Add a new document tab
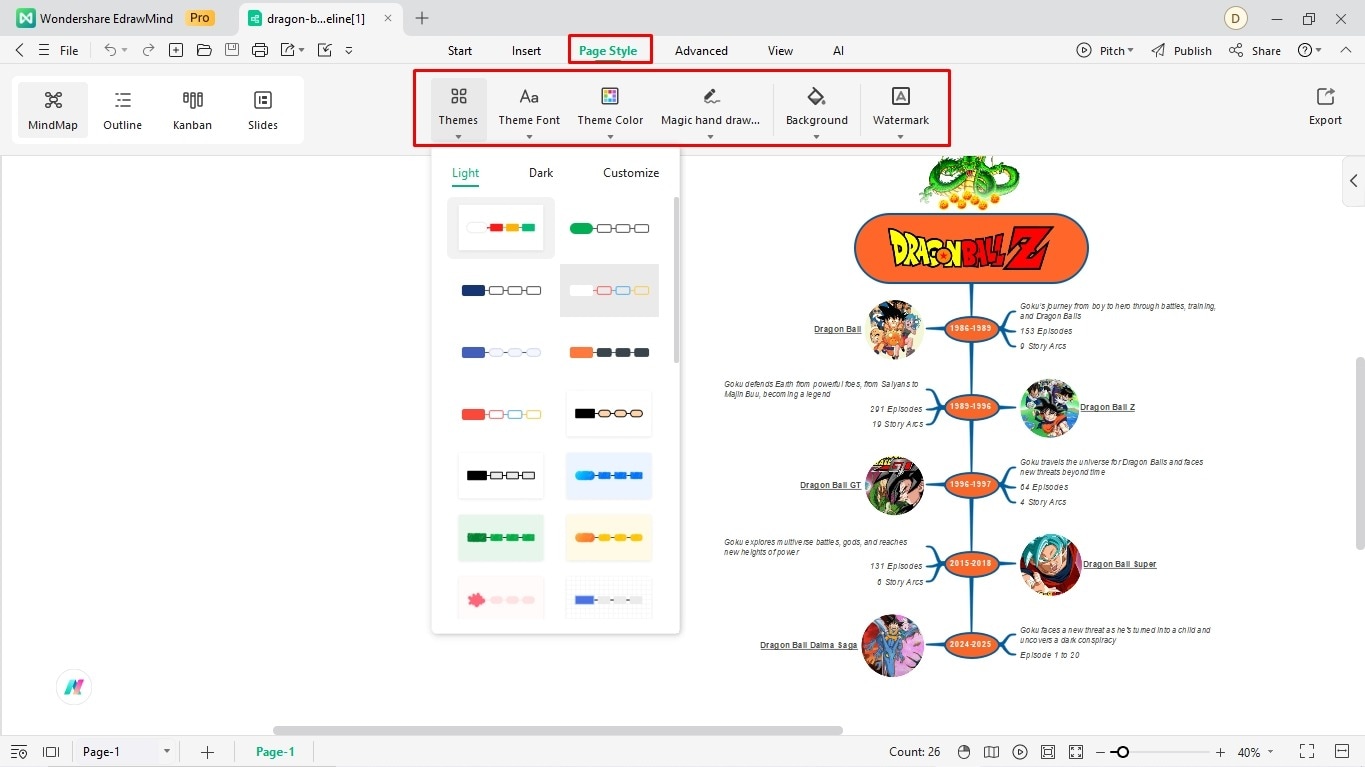 (422, 18)
